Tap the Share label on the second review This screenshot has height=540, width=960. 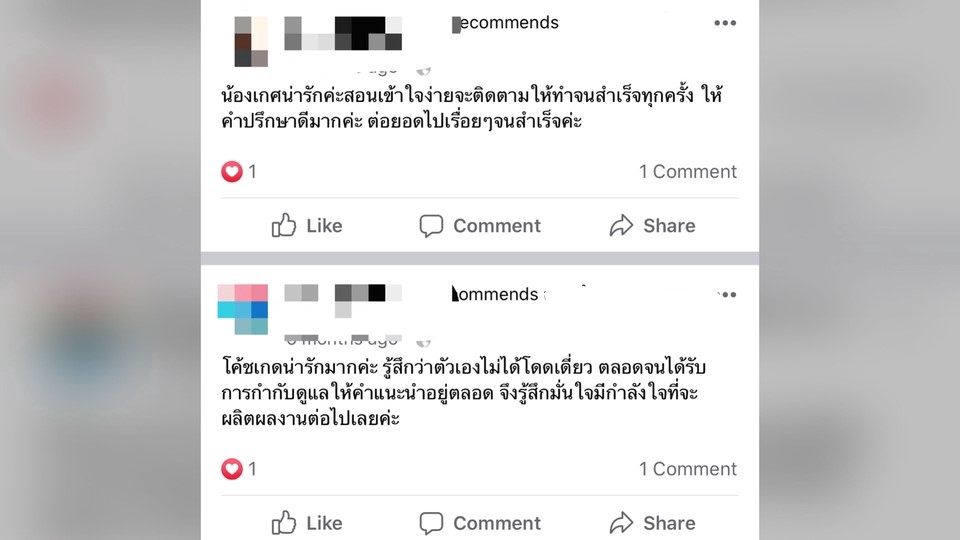[669, 523]
